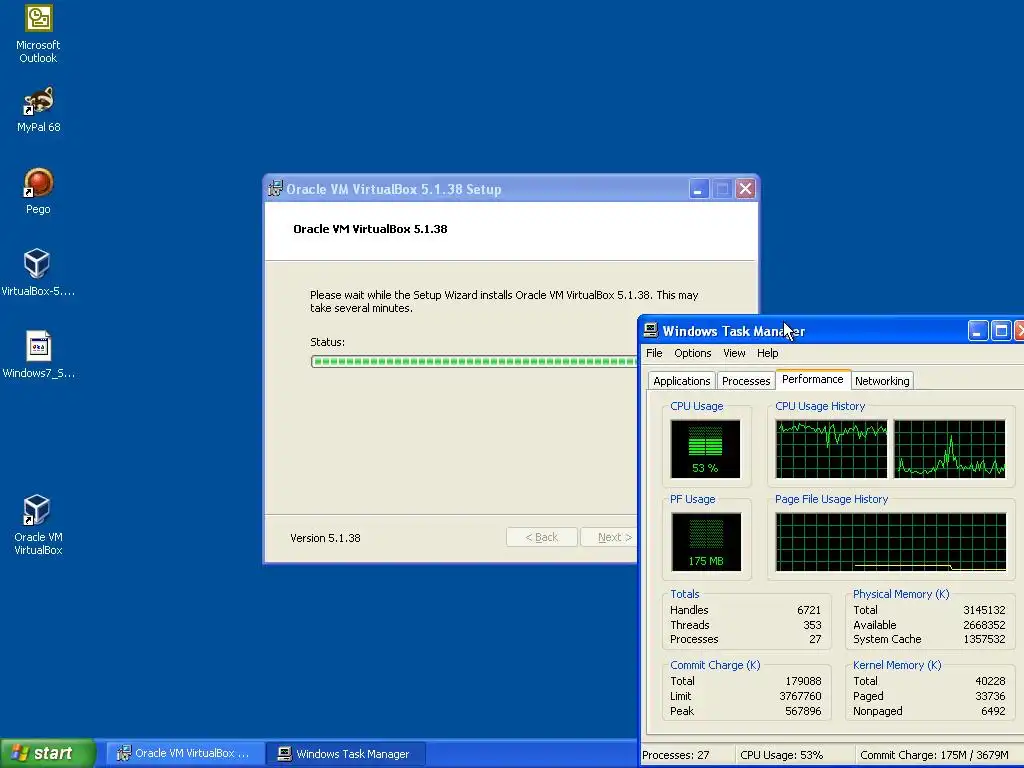Screen dimensions: 1024x768
Task: Click the PF Usage 175 MB meter
Action: (x=706, y=541)
